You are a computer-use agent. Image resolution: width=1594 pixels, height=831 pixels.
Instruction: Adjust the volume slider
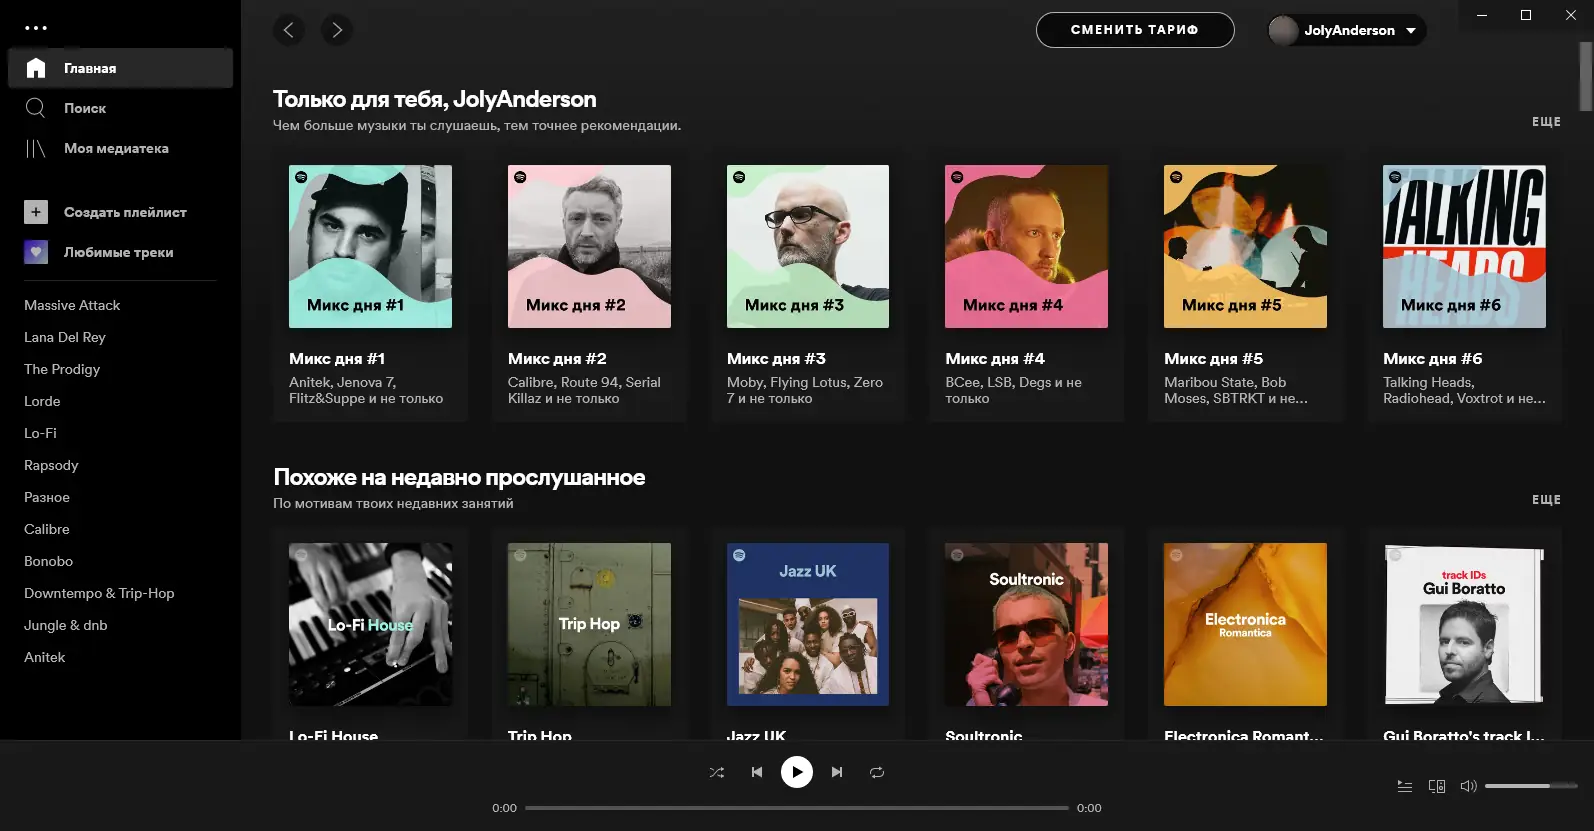click(1530, 786)
